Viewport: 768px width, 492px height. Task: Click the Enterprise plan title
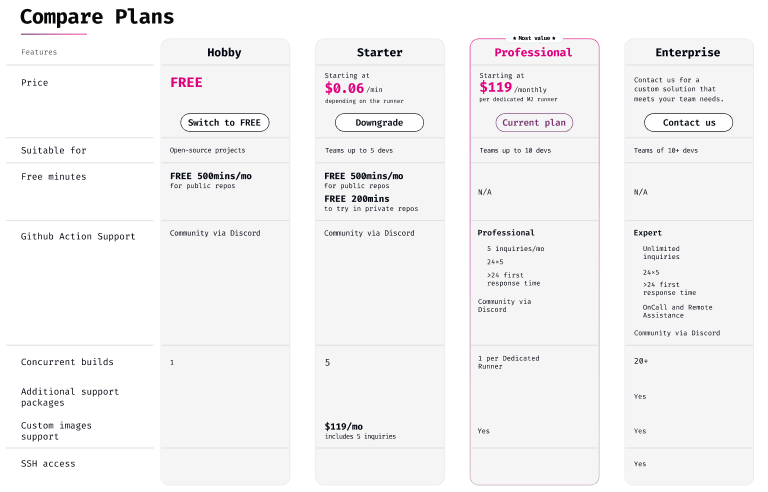click(x=688, y=52)
